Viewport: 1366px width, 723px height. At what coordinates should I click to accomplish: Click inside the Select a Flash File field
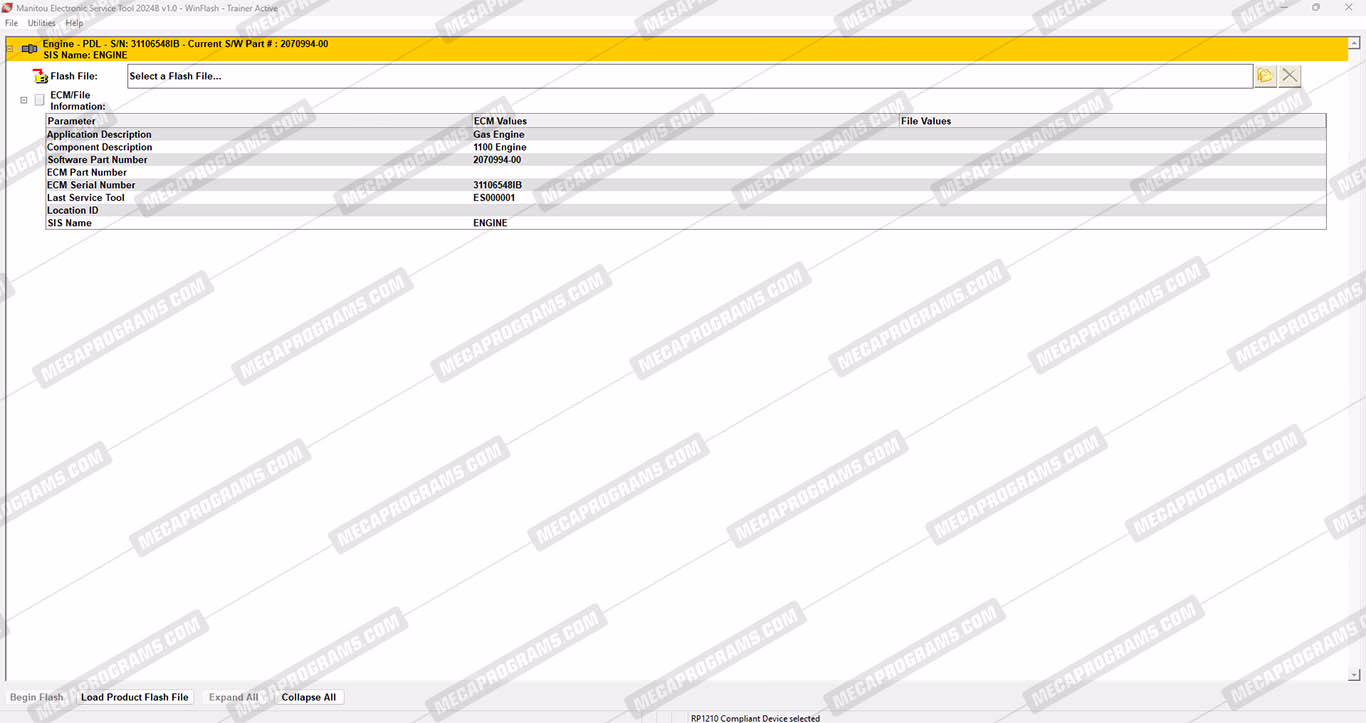(688, 76)
